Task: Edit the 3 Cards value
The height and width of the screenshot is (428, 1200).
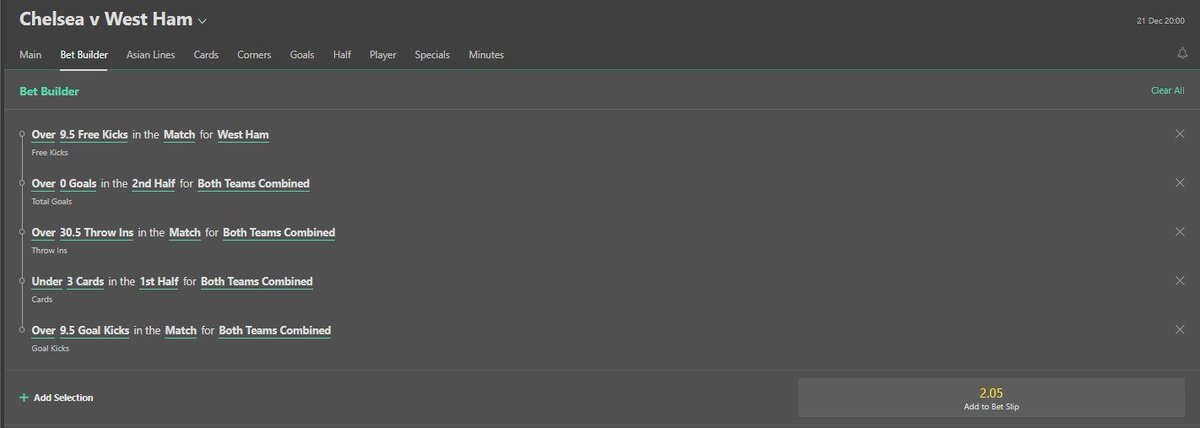Action: [84, 281]
